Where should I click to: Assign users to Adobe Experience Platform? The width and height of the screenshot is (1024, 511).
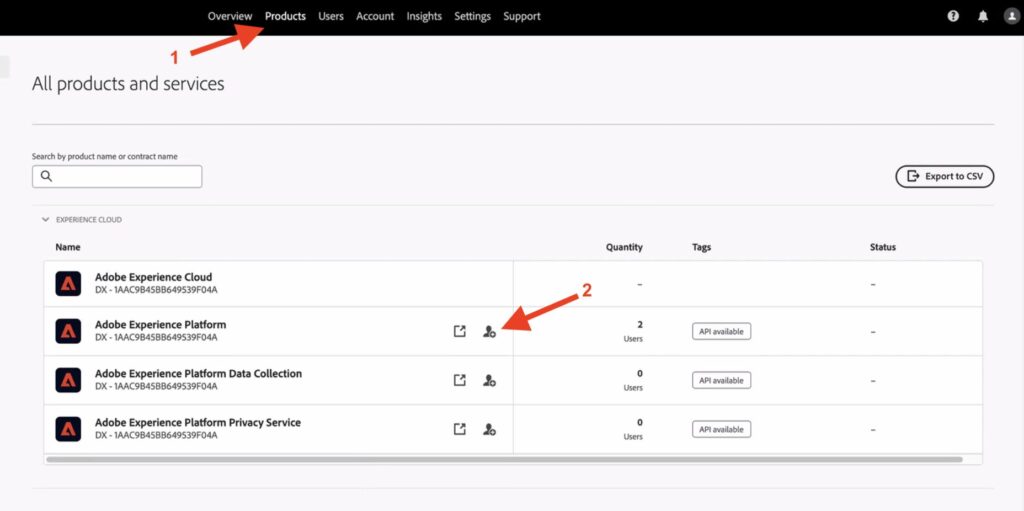[x=489, y=331]
